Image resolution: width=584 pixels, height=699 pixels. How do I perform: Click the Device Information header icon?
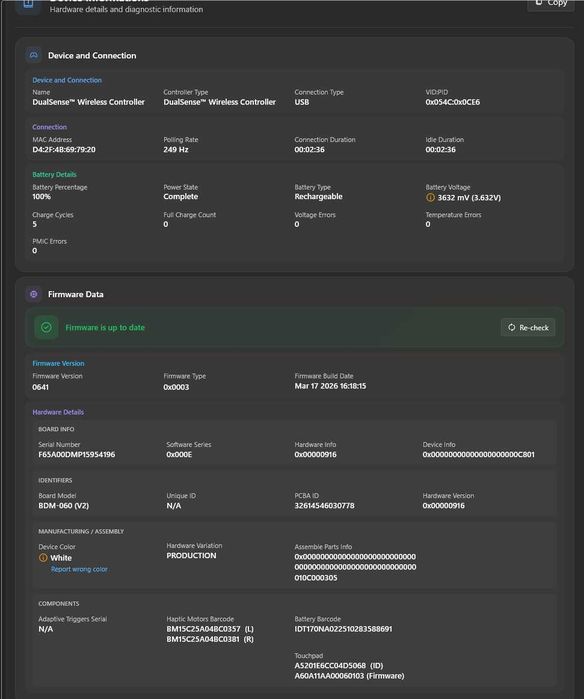[x=28, y=4]
